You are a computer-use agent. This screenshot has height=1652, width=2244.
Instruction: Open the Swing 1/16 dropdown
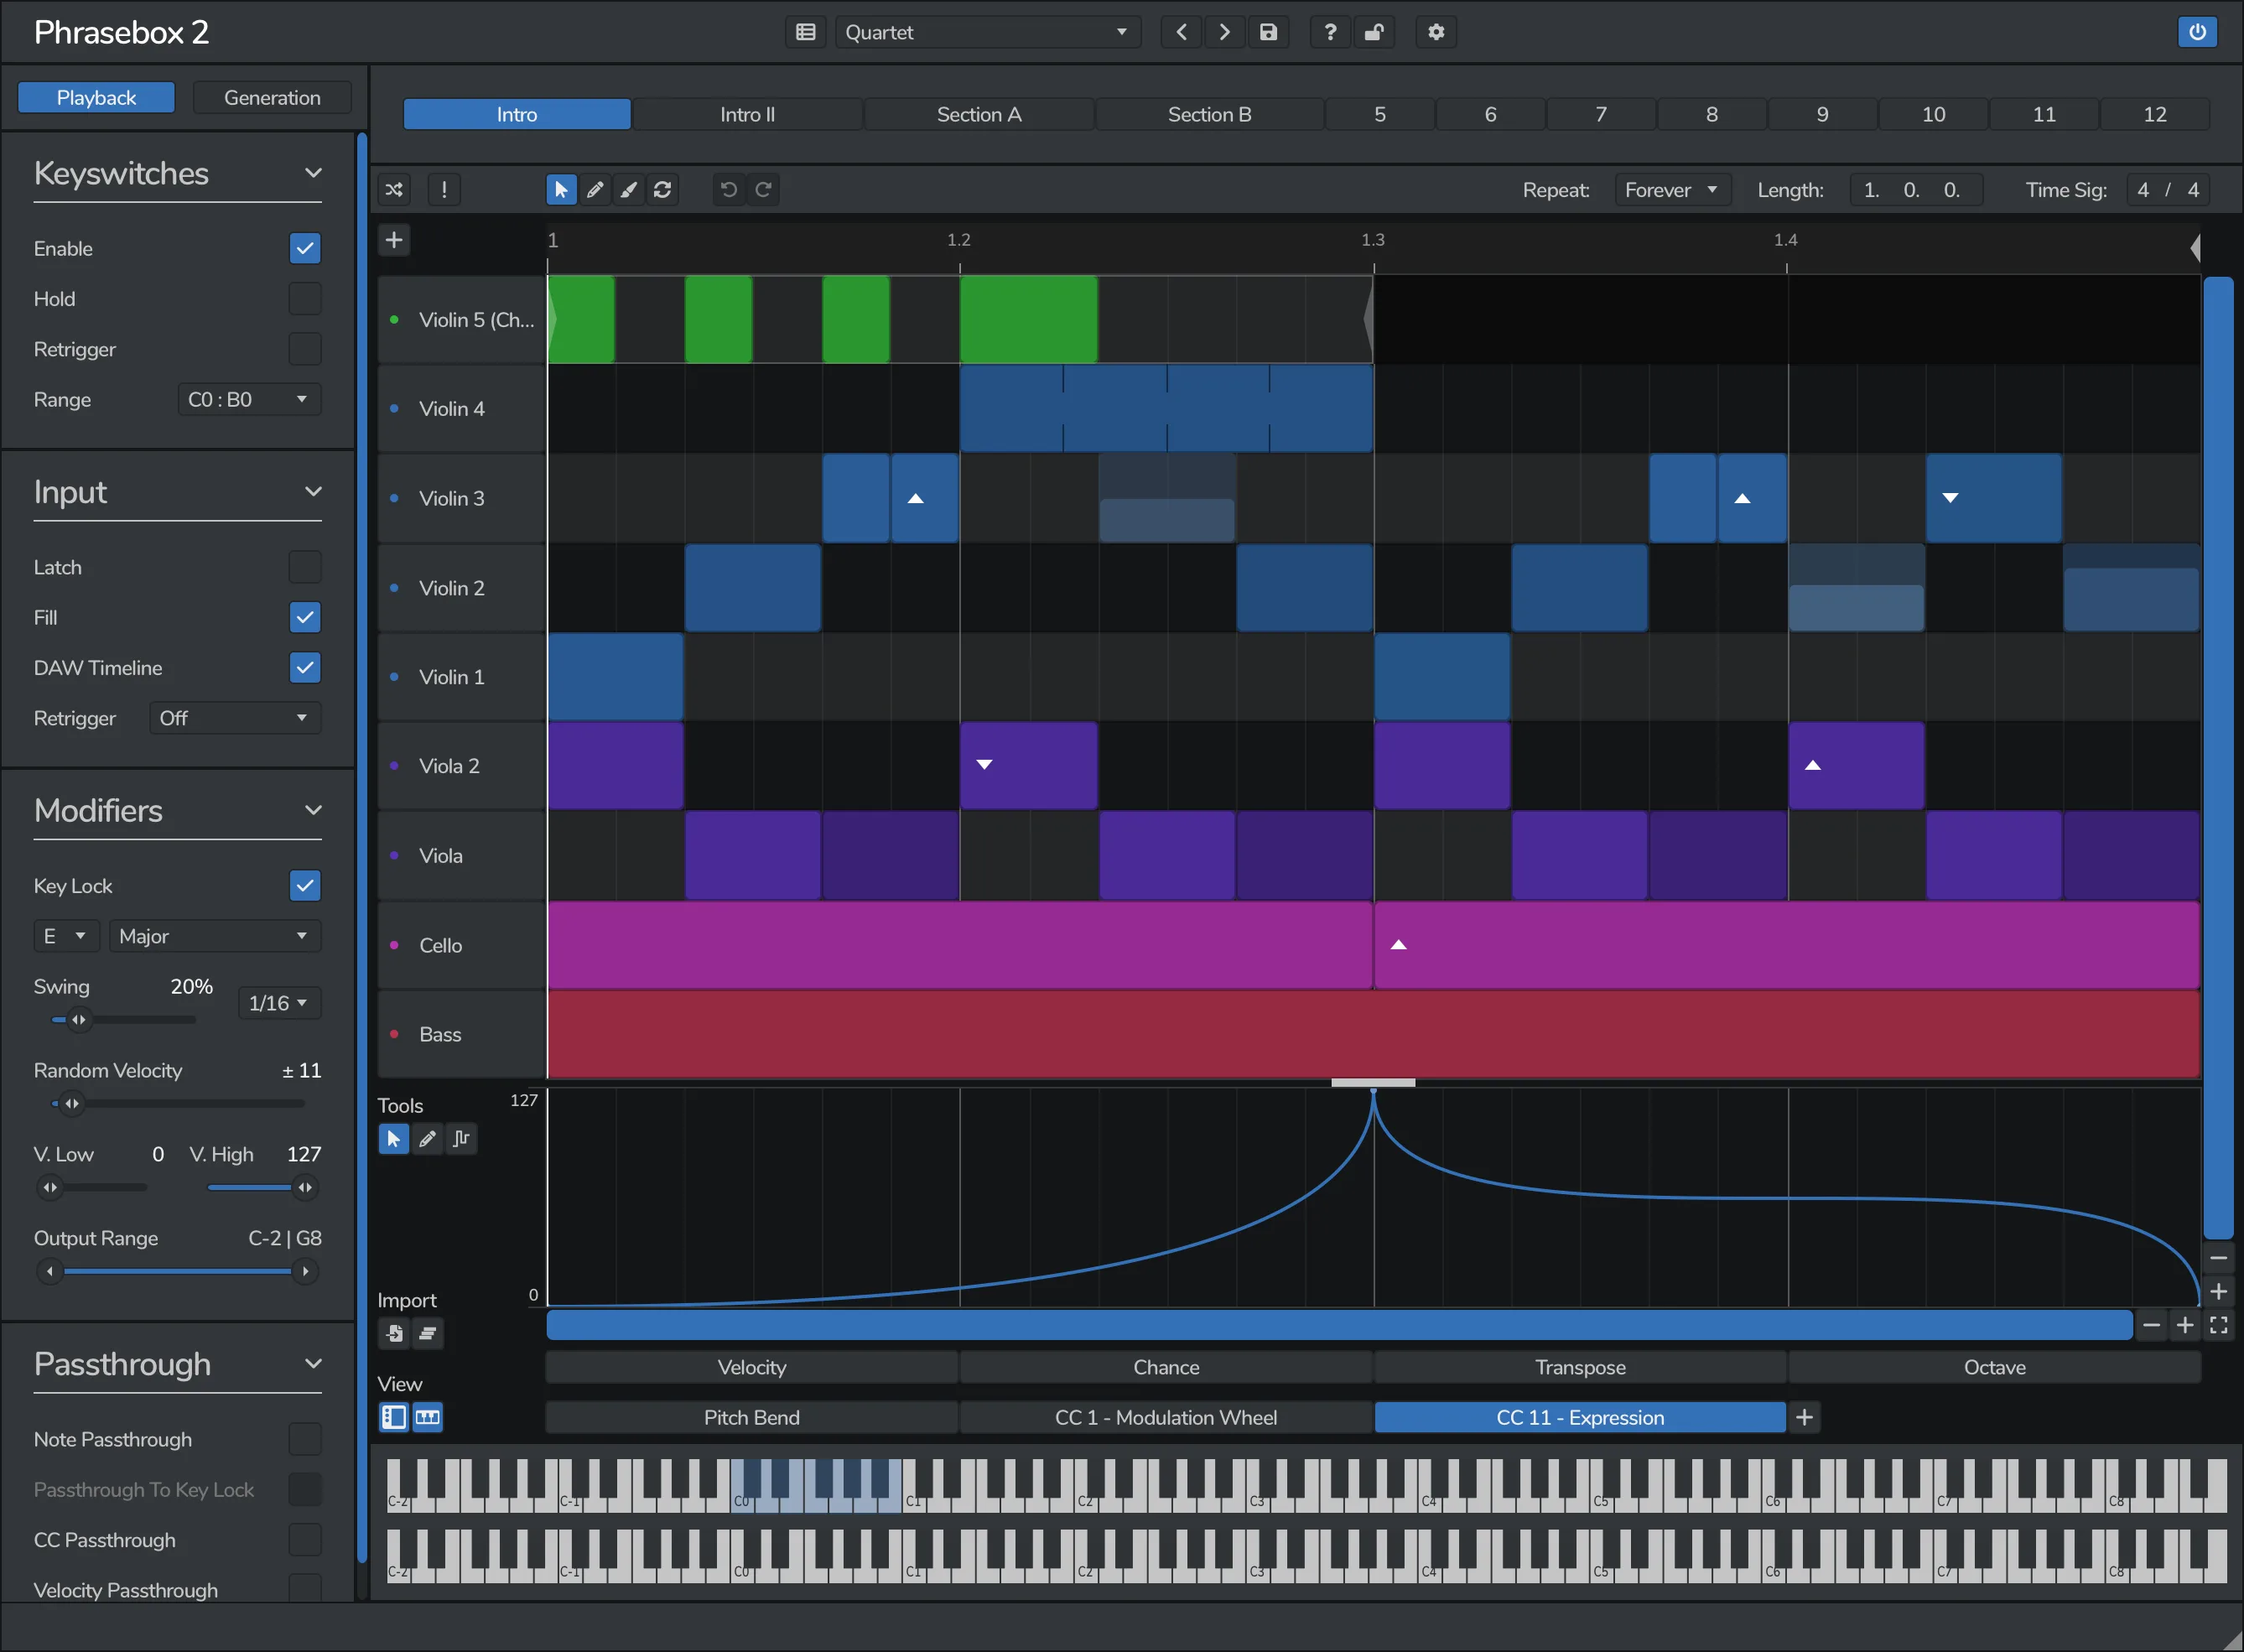pyautogui.click(x=279, y=1002)
